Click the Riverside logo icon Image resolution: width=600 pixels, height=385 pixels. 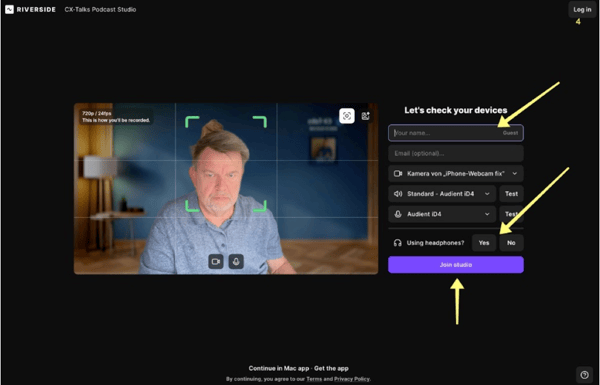(x=10, y=9)
